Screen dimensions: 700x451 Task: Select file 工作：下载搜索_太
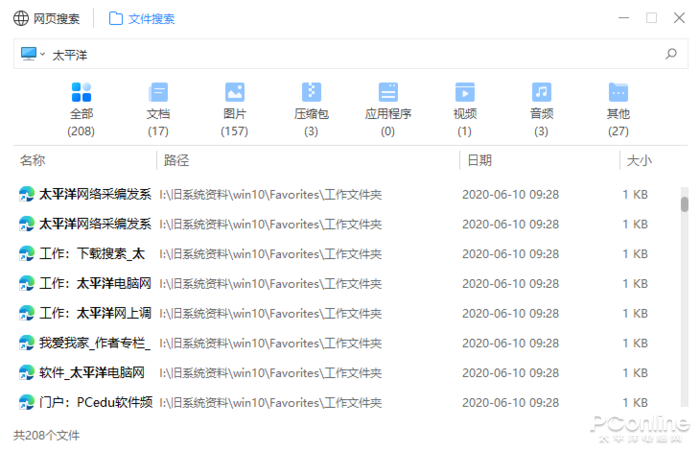coord(92,254)
